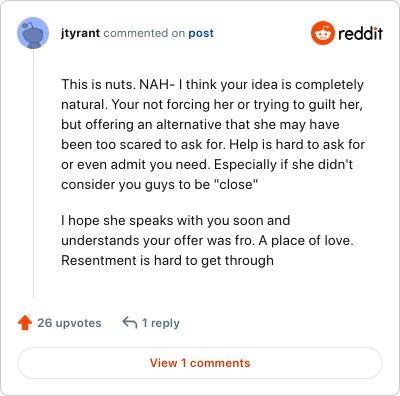This screenshot has height=396, width=400.
Task: Select the "26 upvotes" count
Action: (x=69, y=323)
